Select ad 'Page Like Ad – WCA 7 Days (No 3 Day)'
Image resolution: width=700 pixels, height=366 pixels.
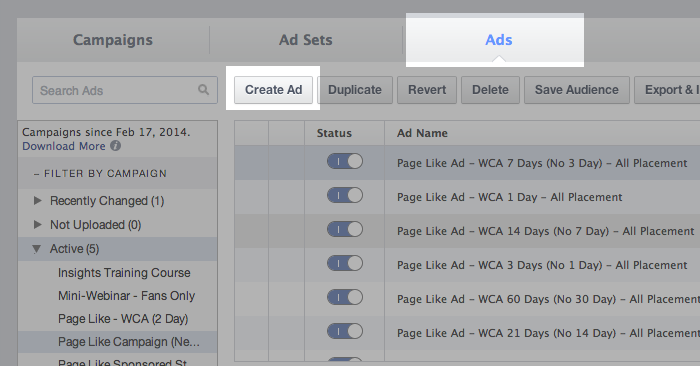(542, 163)
